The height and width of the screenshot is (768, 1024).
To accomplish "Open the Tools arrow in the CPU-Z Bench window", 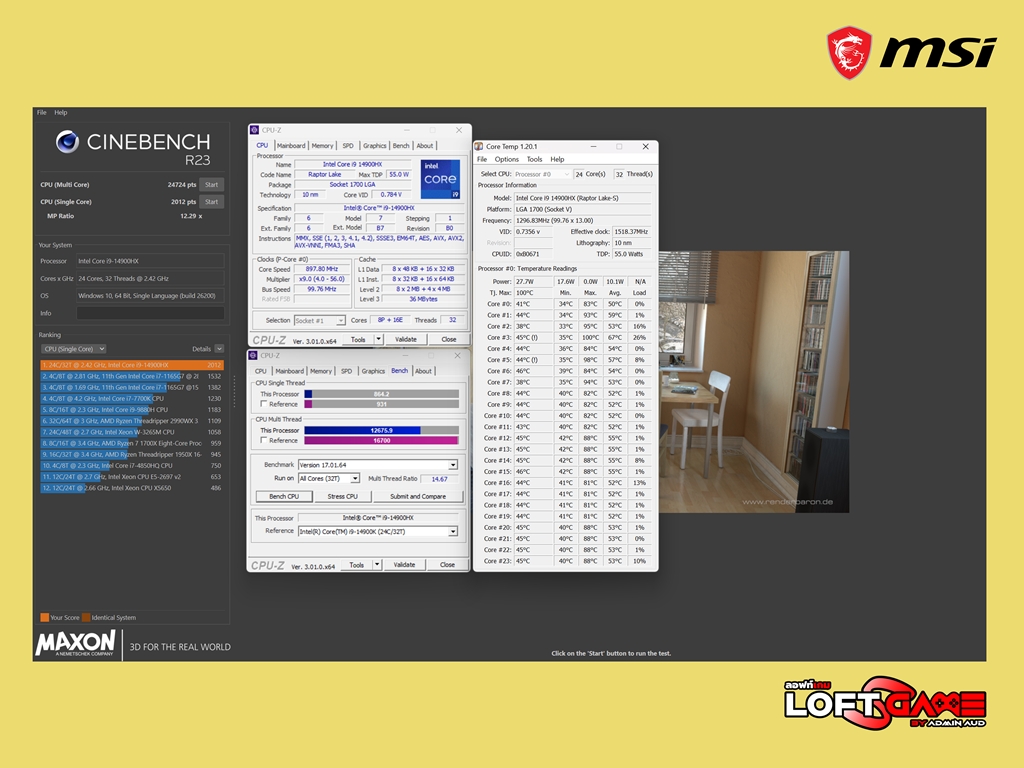I will [x=377, y=565].
